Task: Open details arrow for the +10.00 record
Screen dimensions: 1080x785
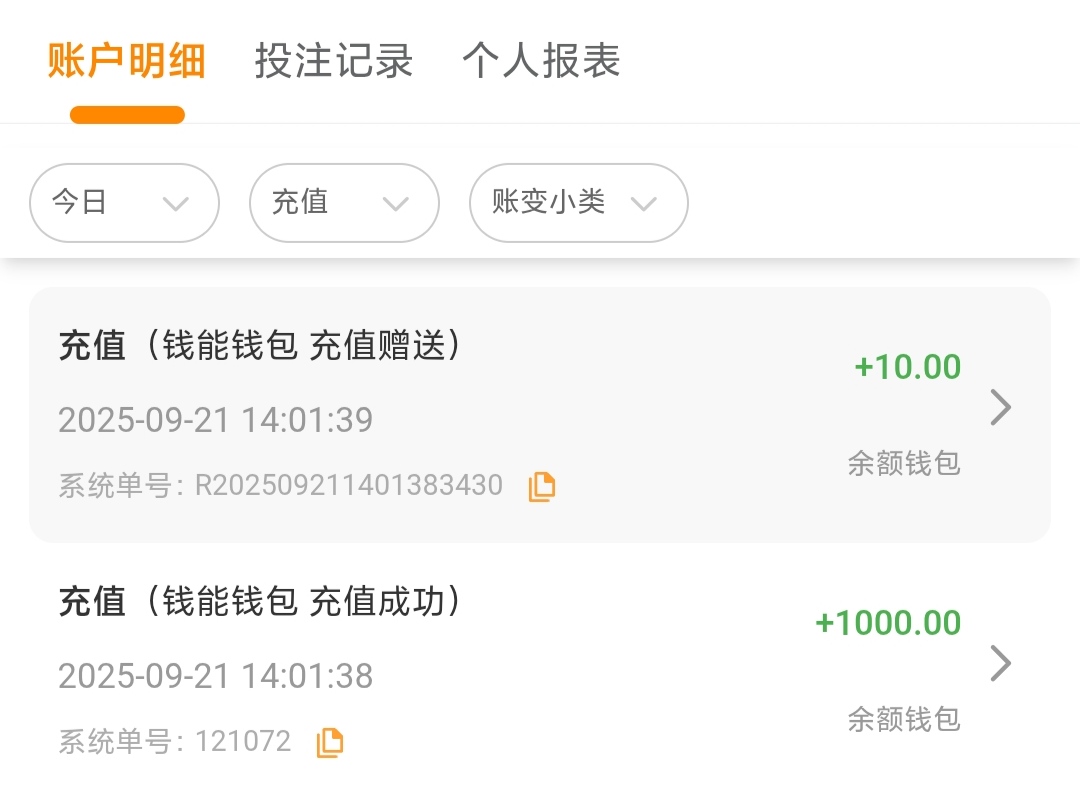Action: (1000, 408)
